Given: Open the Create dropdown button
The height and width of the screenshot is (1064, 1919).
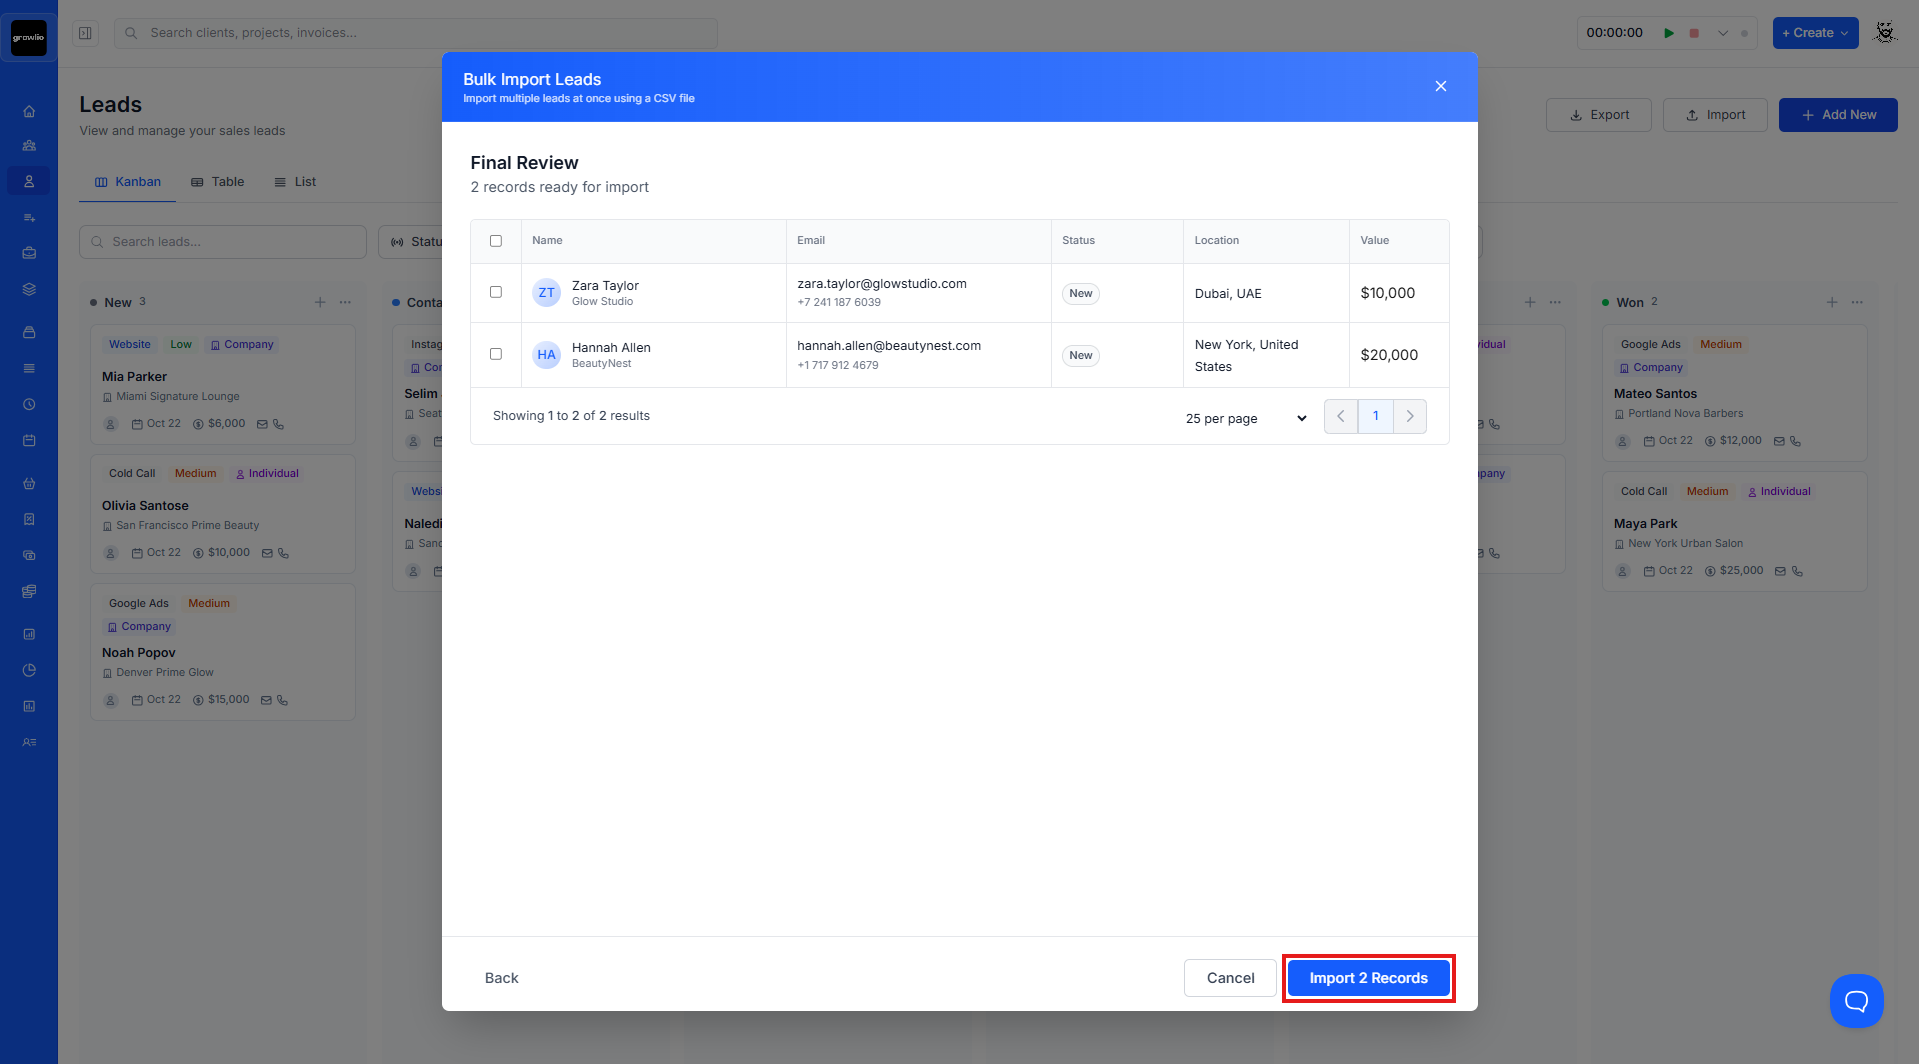Looking at the screenshot, I should (x=1815, y=33).
